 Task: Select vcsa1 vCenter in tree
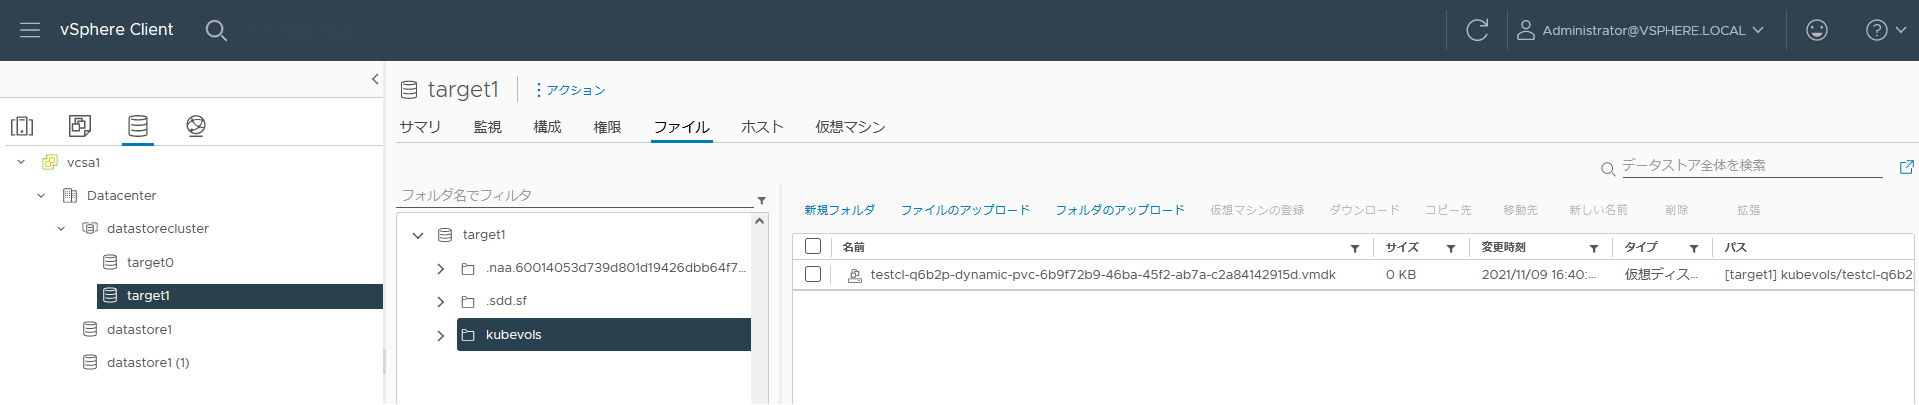pos(83,162)
